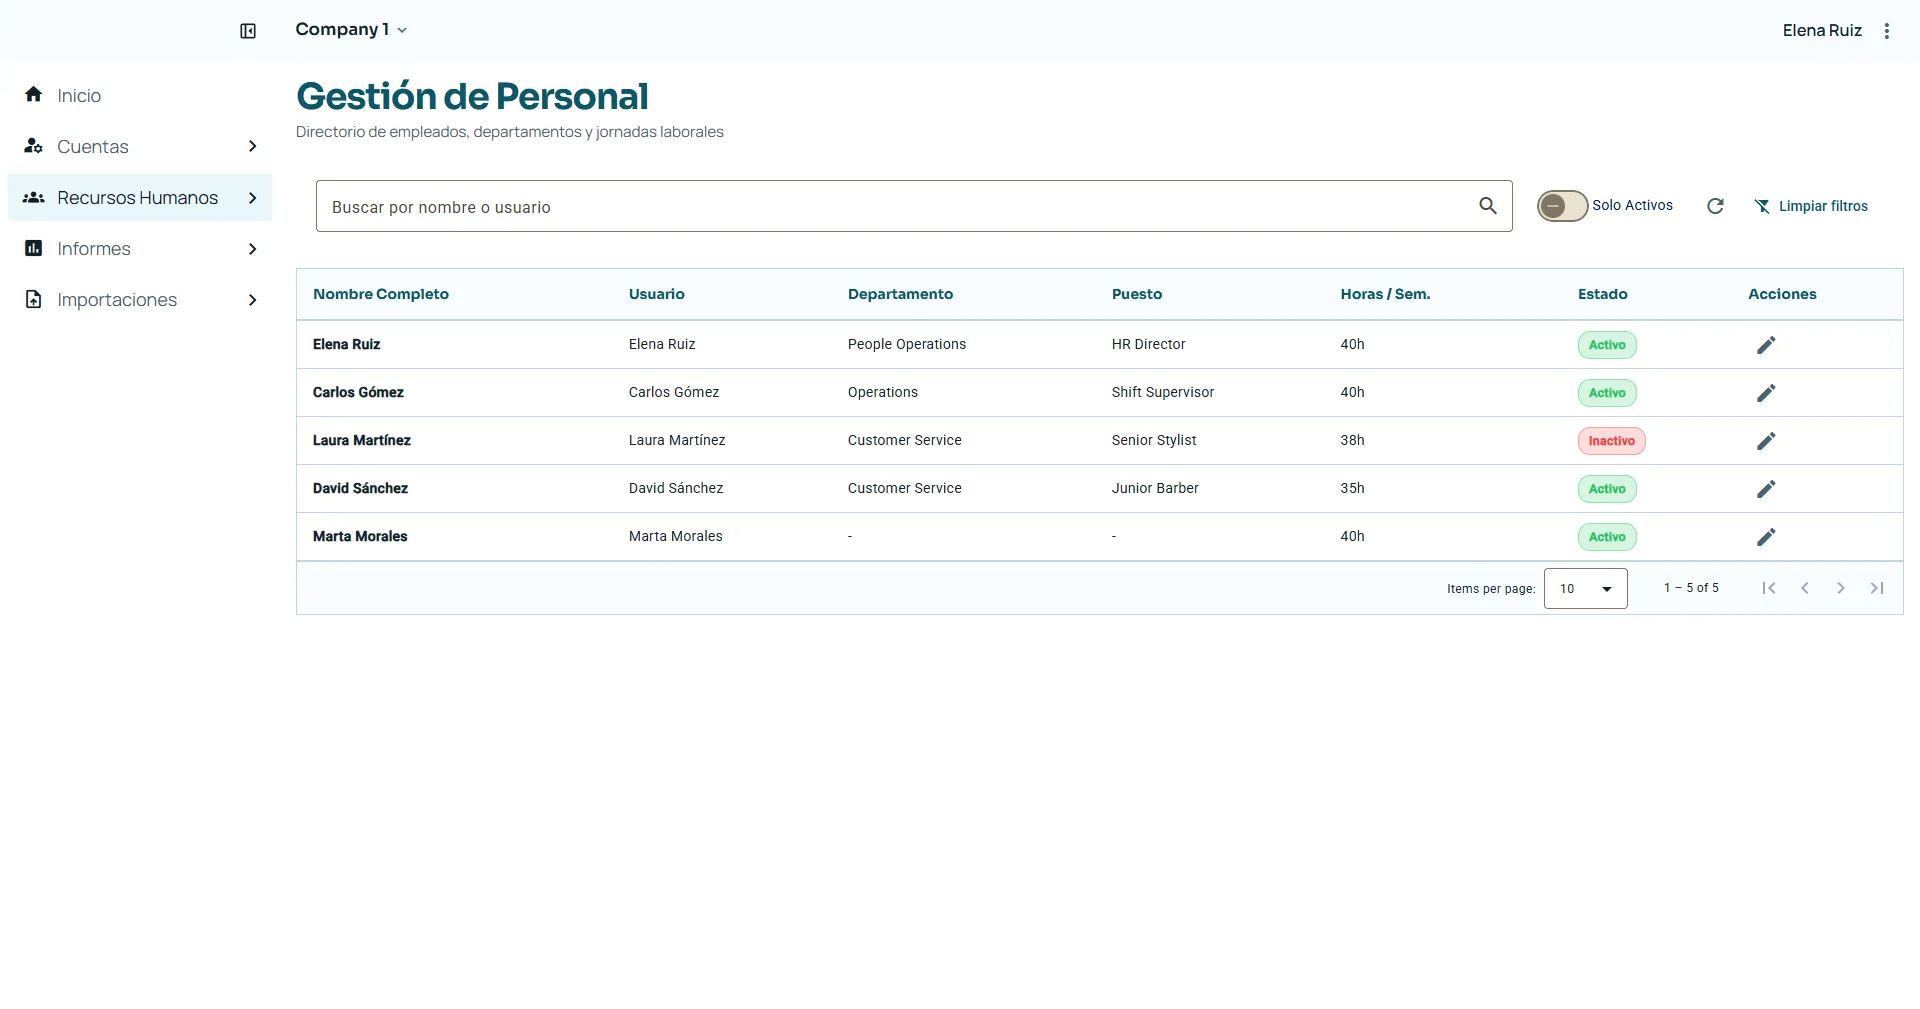Image resolution: width=1920 pixels, height=1009 pixels.
Task: Refresh the employee list
Action: pos(1715,206)
